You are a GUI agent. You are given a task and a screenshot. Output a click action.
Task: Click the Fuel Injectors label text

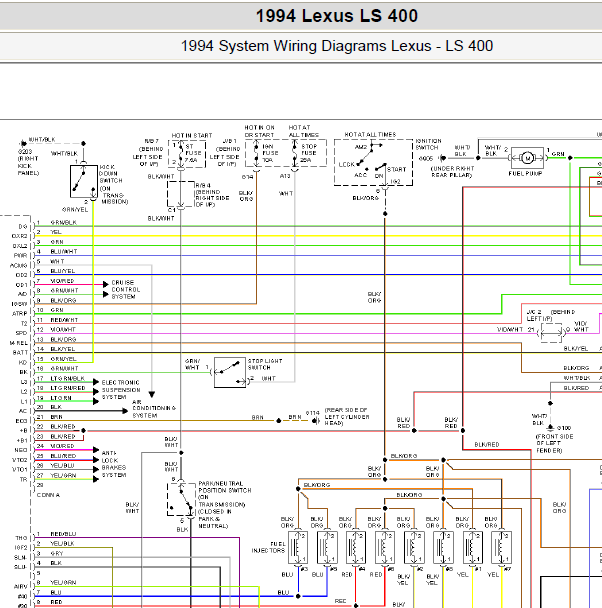coord(268,547)
